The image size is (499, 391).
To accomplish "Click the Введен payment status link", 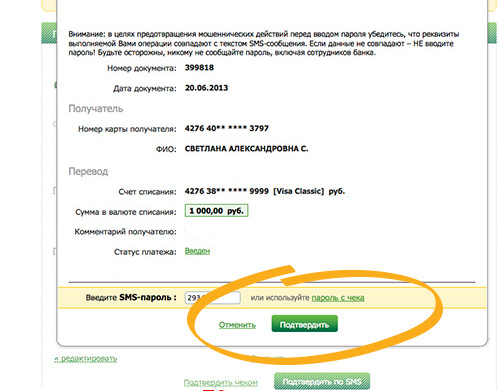I will point(197,251).
